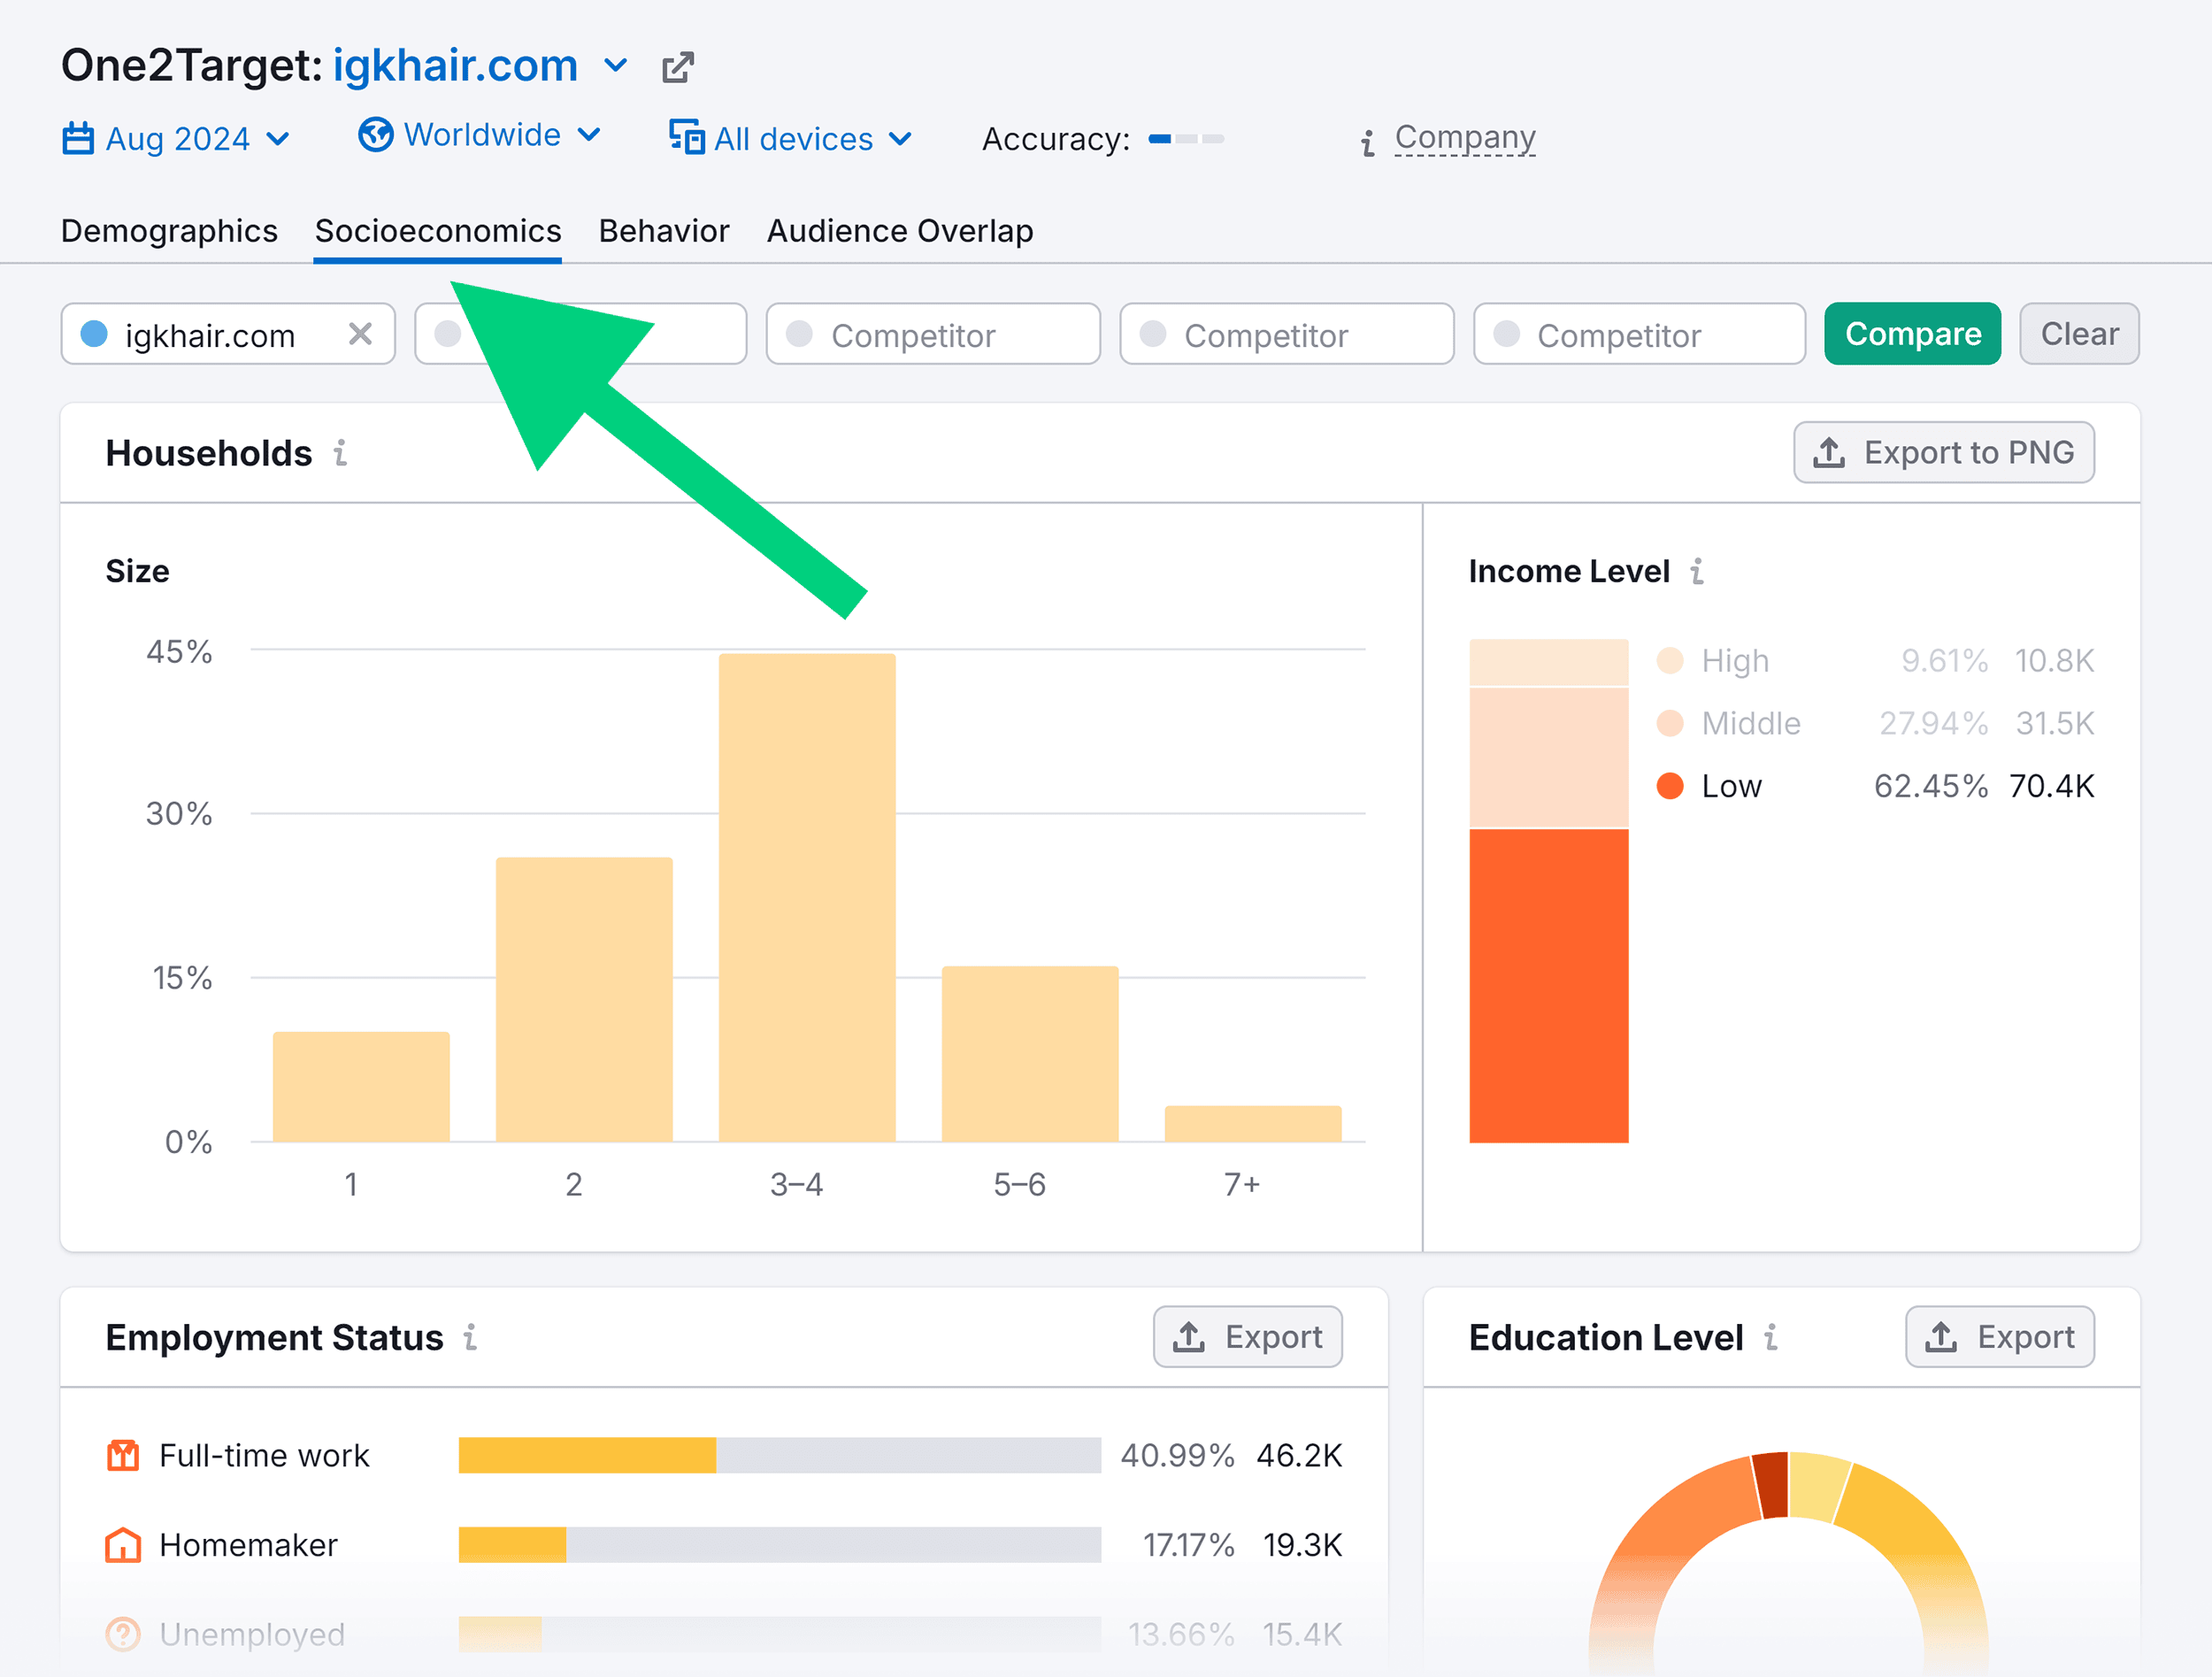Click the Audience Overlap tab
Viewport: 2212px width, 1677px height.
coord(898,231)
